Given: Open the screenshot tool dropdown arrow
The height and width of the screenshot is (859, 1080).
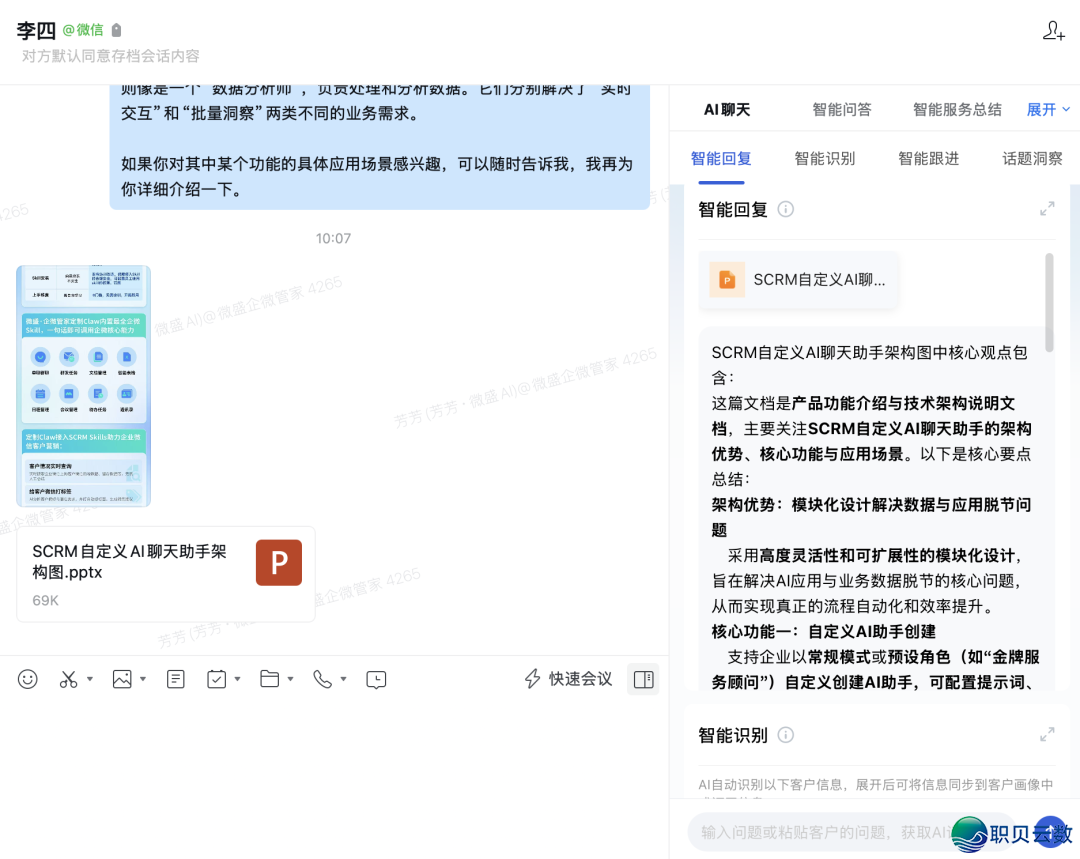Looking at the screenshot, I should point(90,679).
